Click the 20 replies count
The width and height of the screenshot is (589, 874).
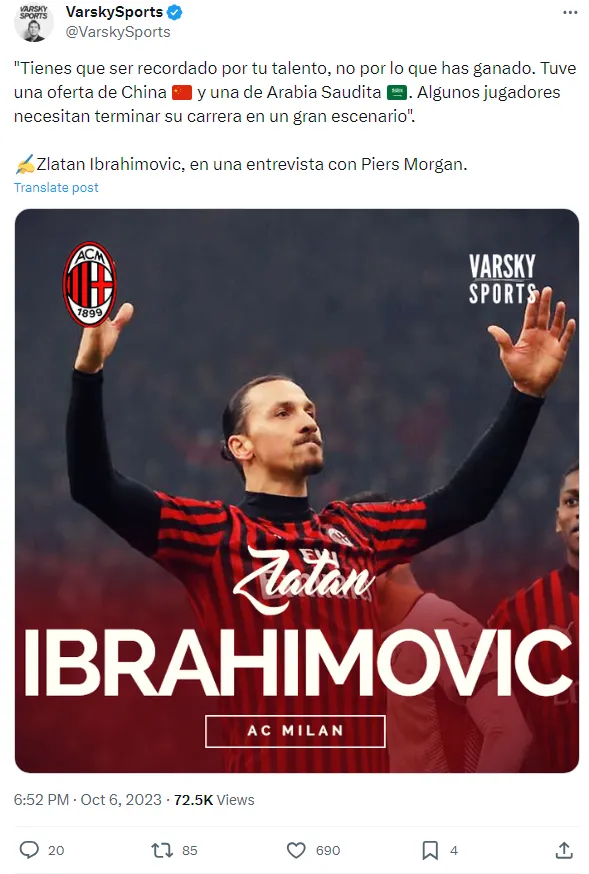[x=56, y=851]
